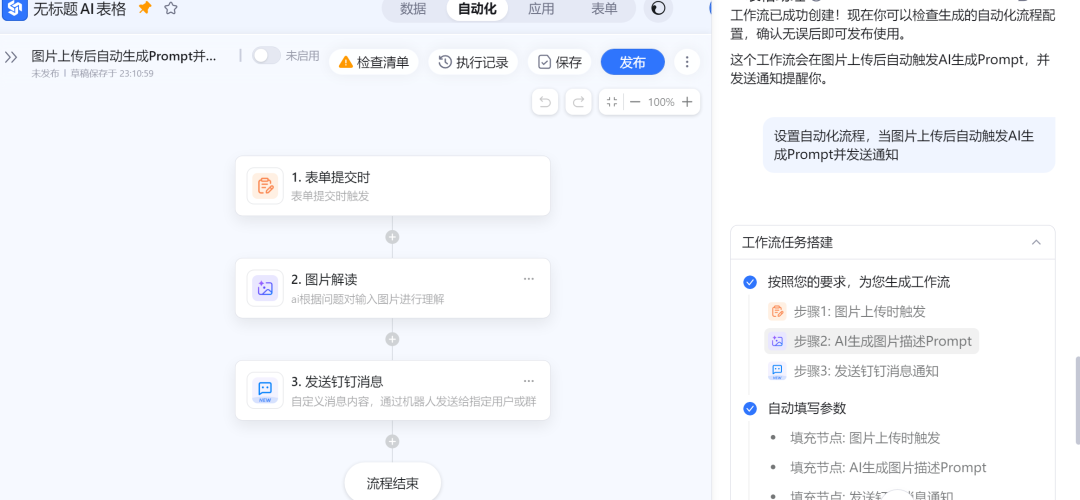This screenshot has width=1080, height=500.
Task: Star the document with the favorite icon
Action: tap(171, 8)
